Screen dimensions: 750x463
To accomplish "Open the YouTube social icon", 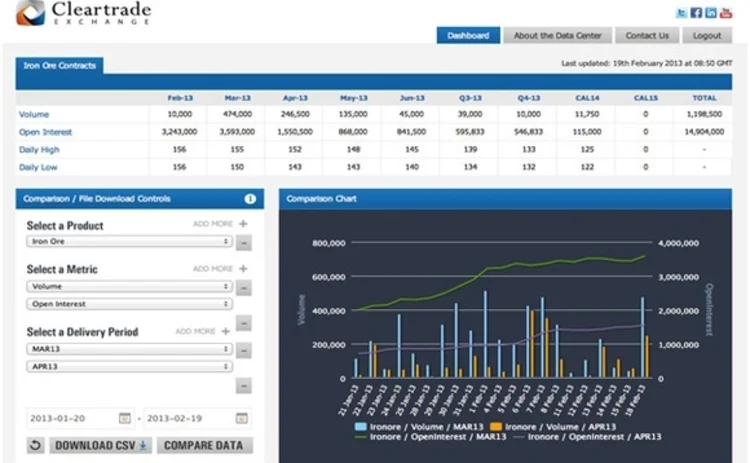I will click(x=726, y=13).
